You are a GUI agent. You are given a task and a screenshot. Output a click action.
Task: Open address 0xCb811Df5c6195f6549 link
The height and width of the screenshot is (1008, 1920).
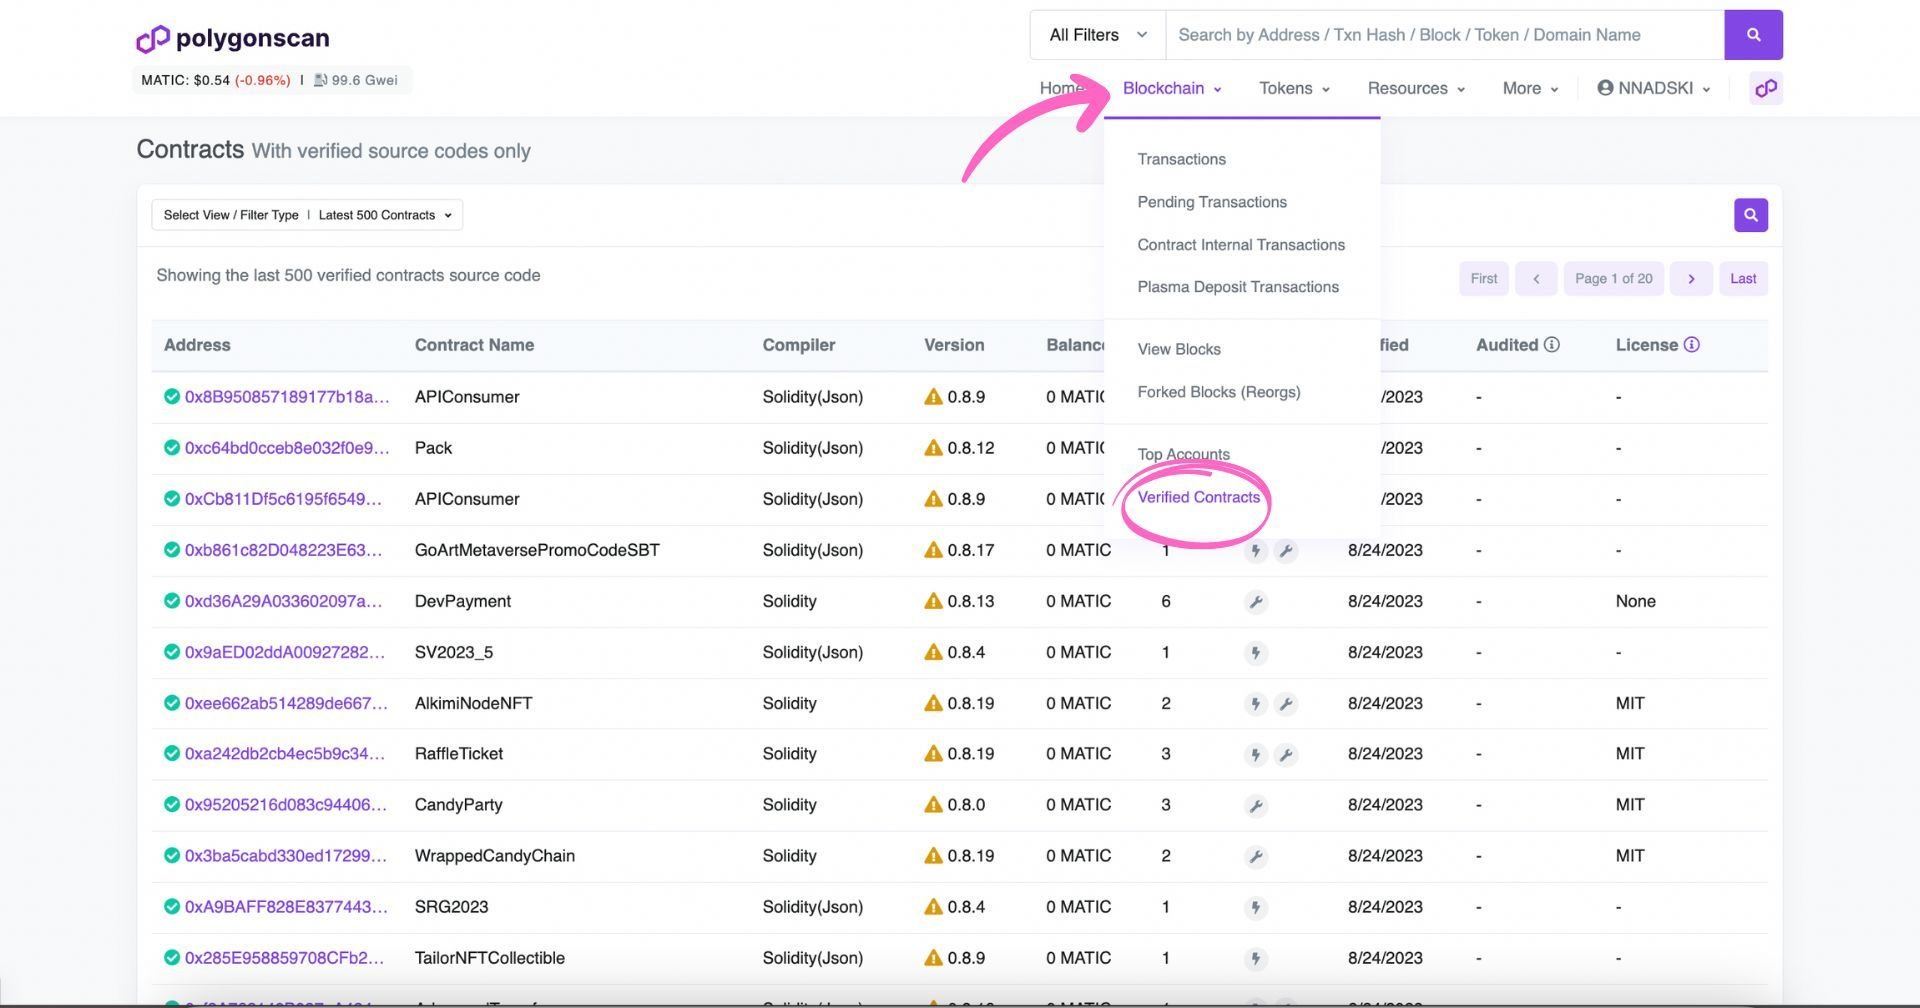pos(283,499)
